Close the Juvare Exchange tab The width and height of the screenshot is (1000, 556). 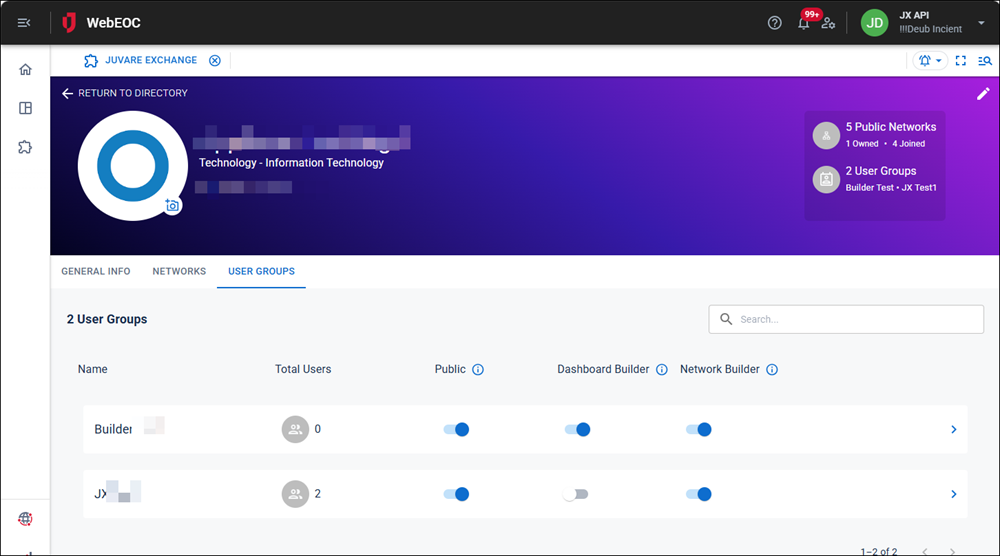point(215,61)
